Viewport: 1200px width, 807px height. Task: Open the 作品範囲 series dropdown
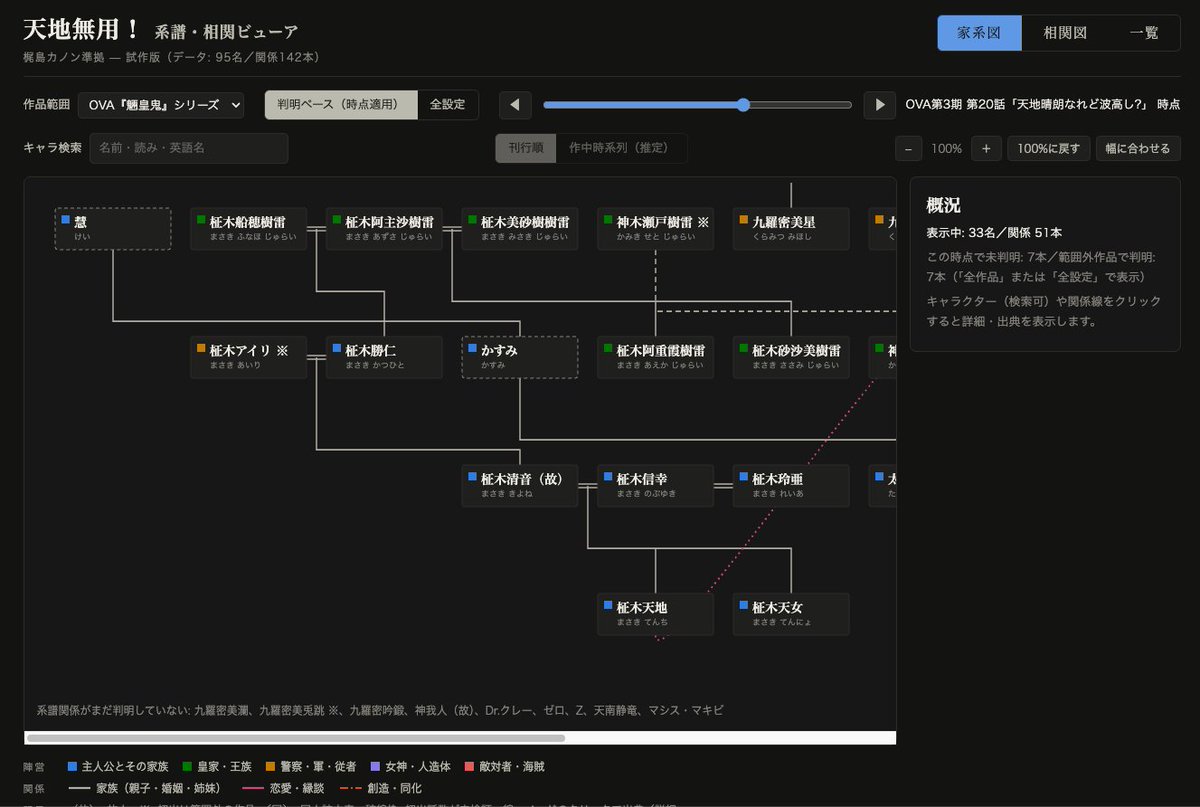[161, 105]
